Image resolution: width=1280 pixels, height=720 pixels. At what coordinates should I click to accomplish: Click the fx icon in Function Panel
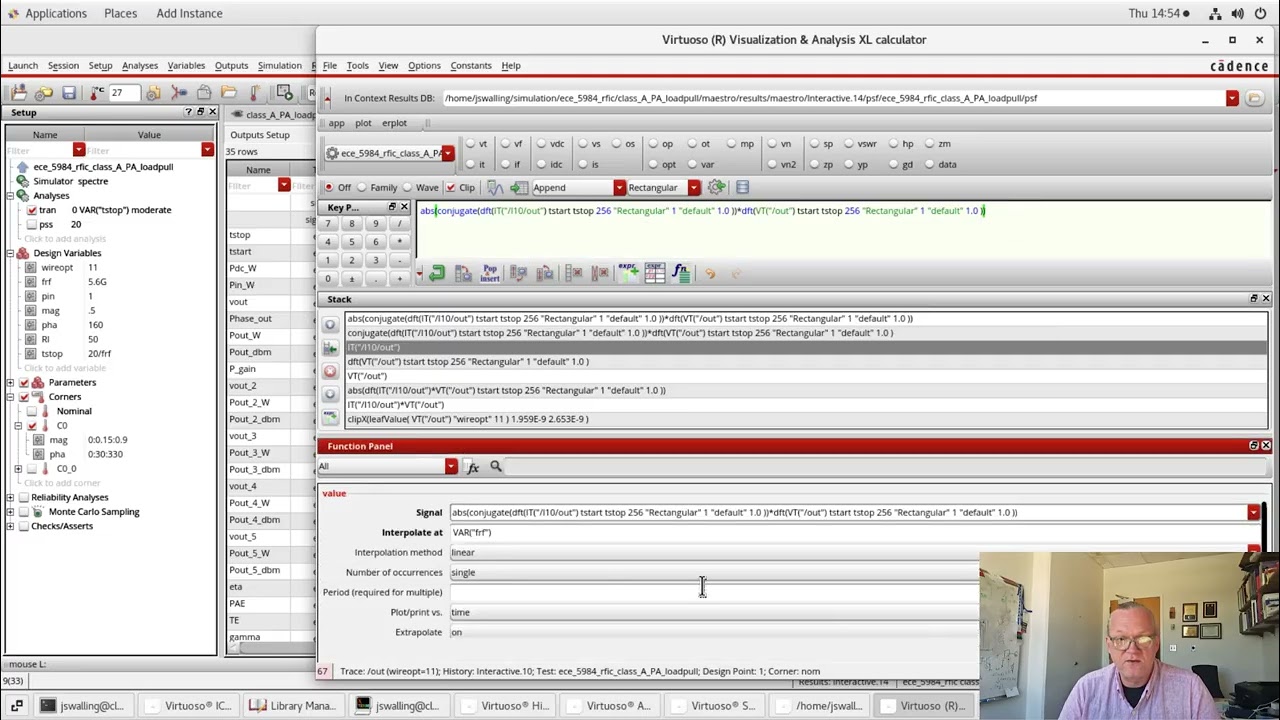click(473, 467)
